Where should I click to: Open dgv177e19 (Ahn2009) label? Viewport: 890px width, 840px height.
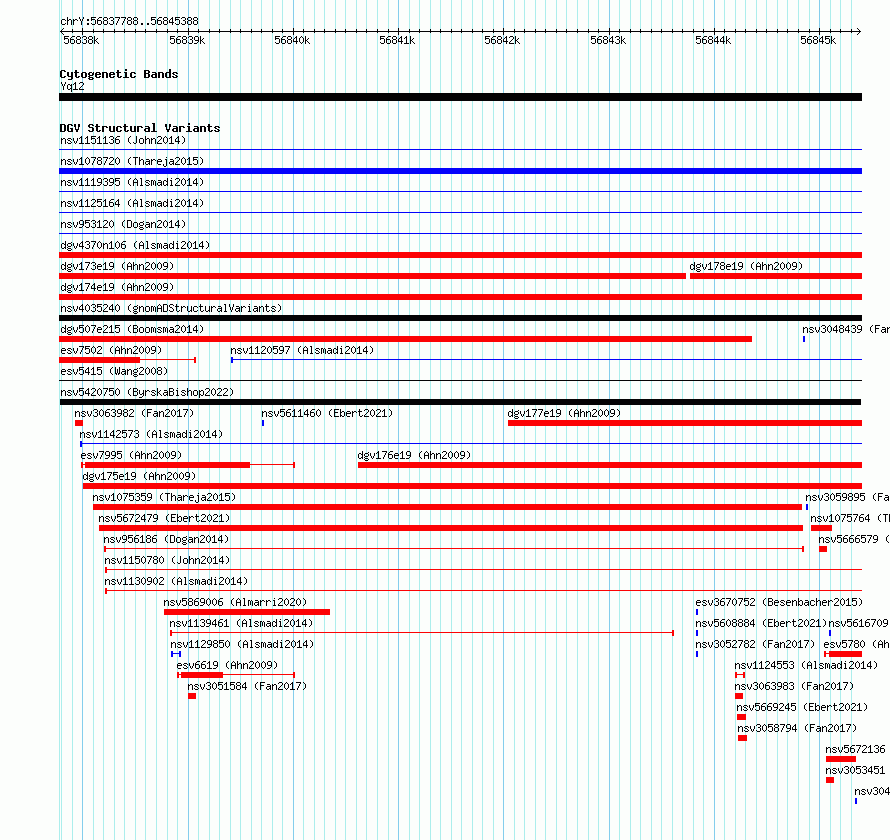(x=564, y=413)
